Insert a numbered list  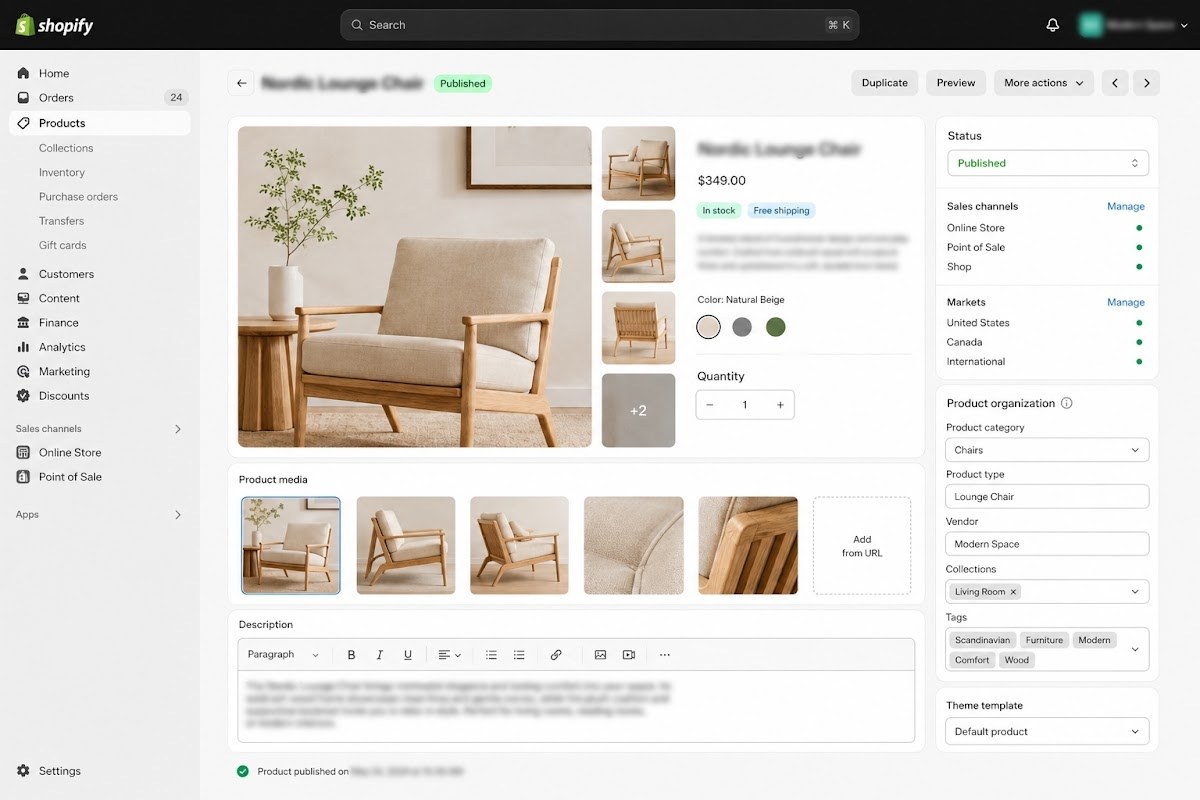519,655
